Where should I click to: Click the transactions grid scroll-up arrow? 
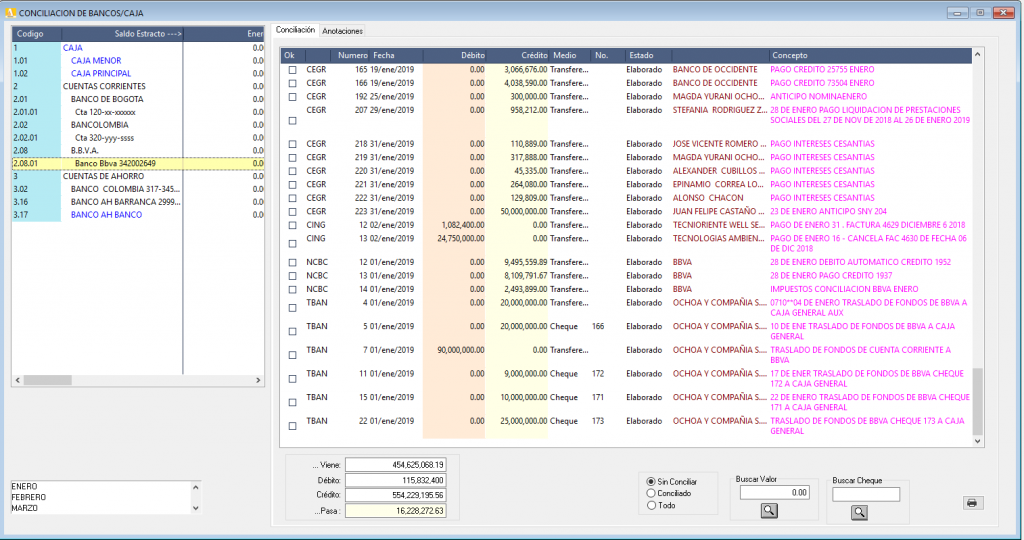(977, 54)
